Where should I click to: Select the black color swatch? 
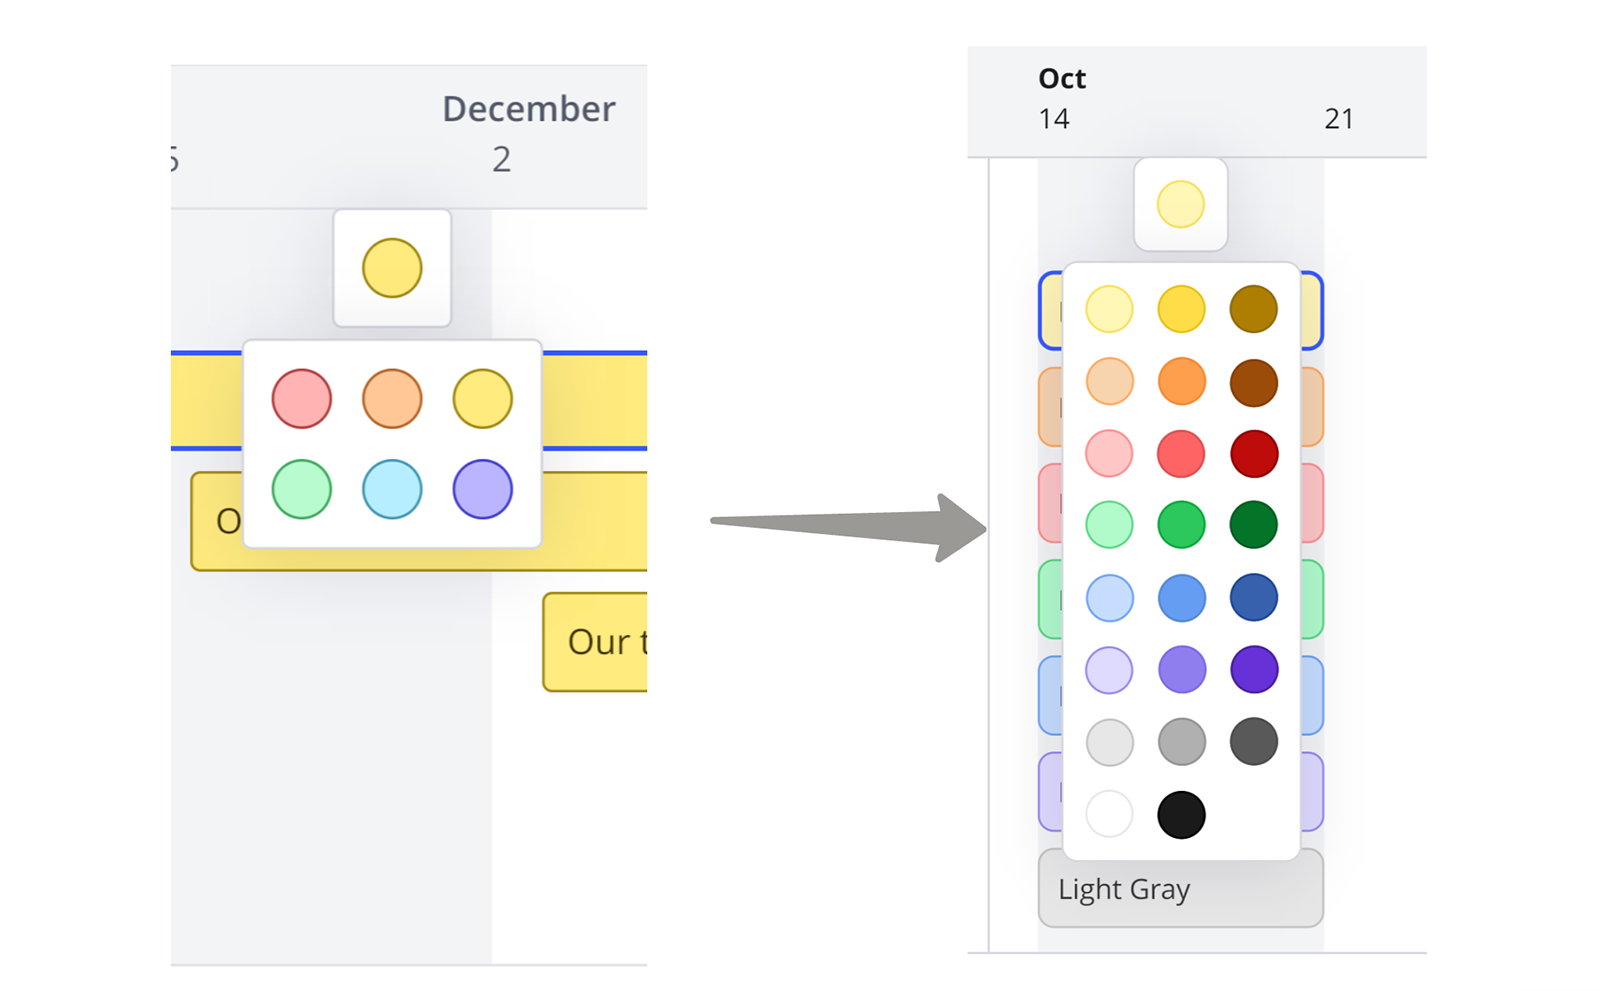point(1181,814)
